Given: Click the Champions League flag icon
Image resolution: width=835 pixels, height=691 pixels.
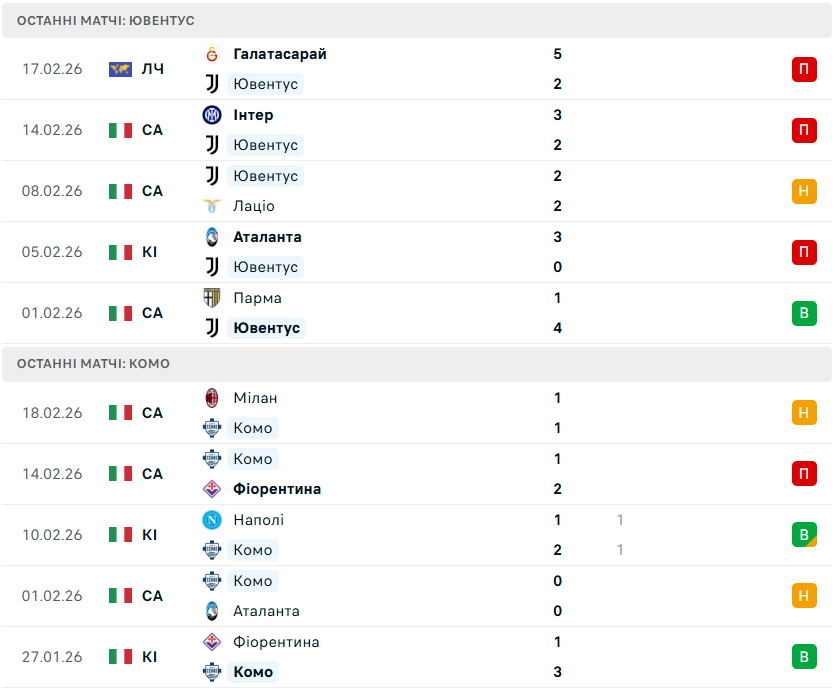Looking at the screenshot, I should [x=120, y=69].
